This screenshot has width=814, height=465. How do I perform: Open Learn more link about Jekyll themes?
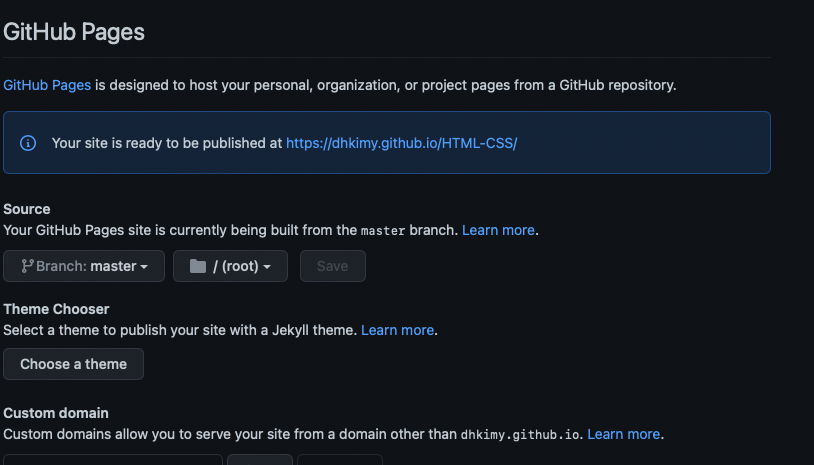[x=397, y=330]
